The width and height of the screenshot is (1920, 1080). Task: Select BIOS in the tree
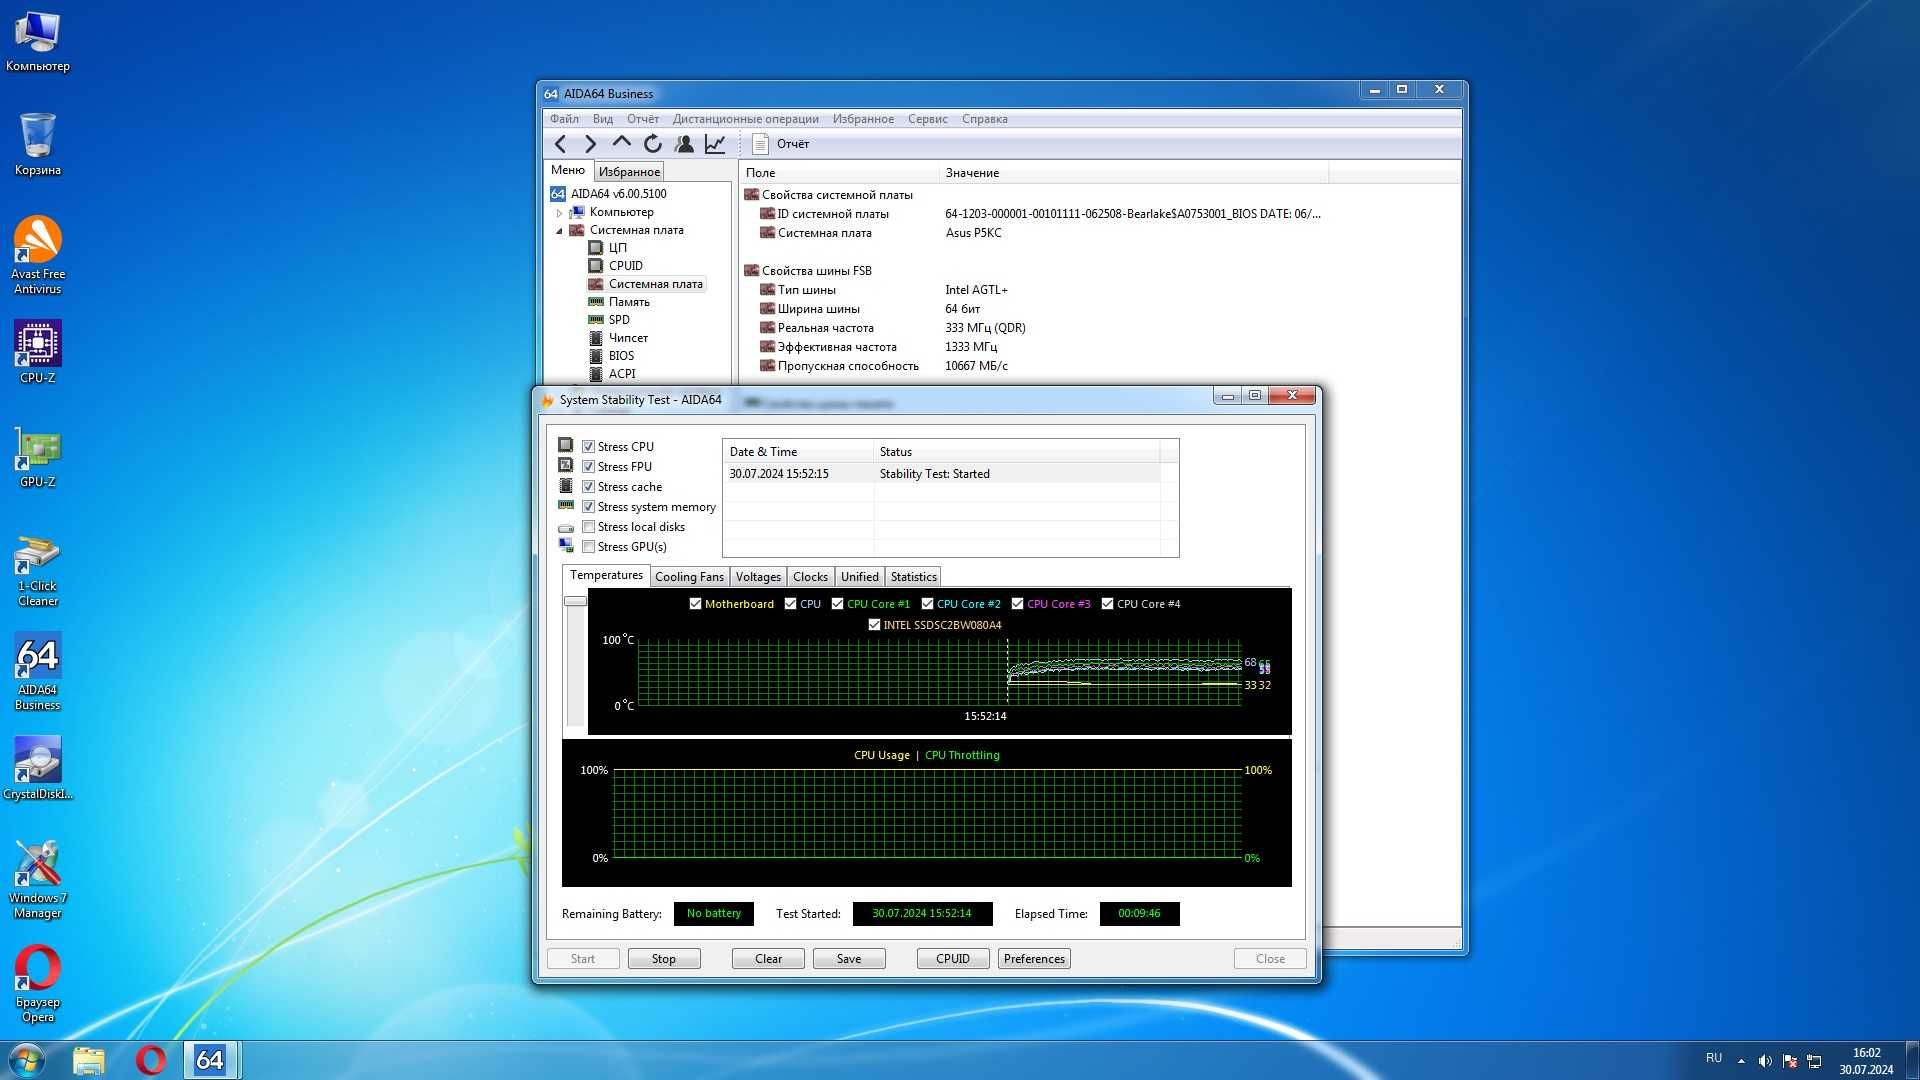point(620,356)
